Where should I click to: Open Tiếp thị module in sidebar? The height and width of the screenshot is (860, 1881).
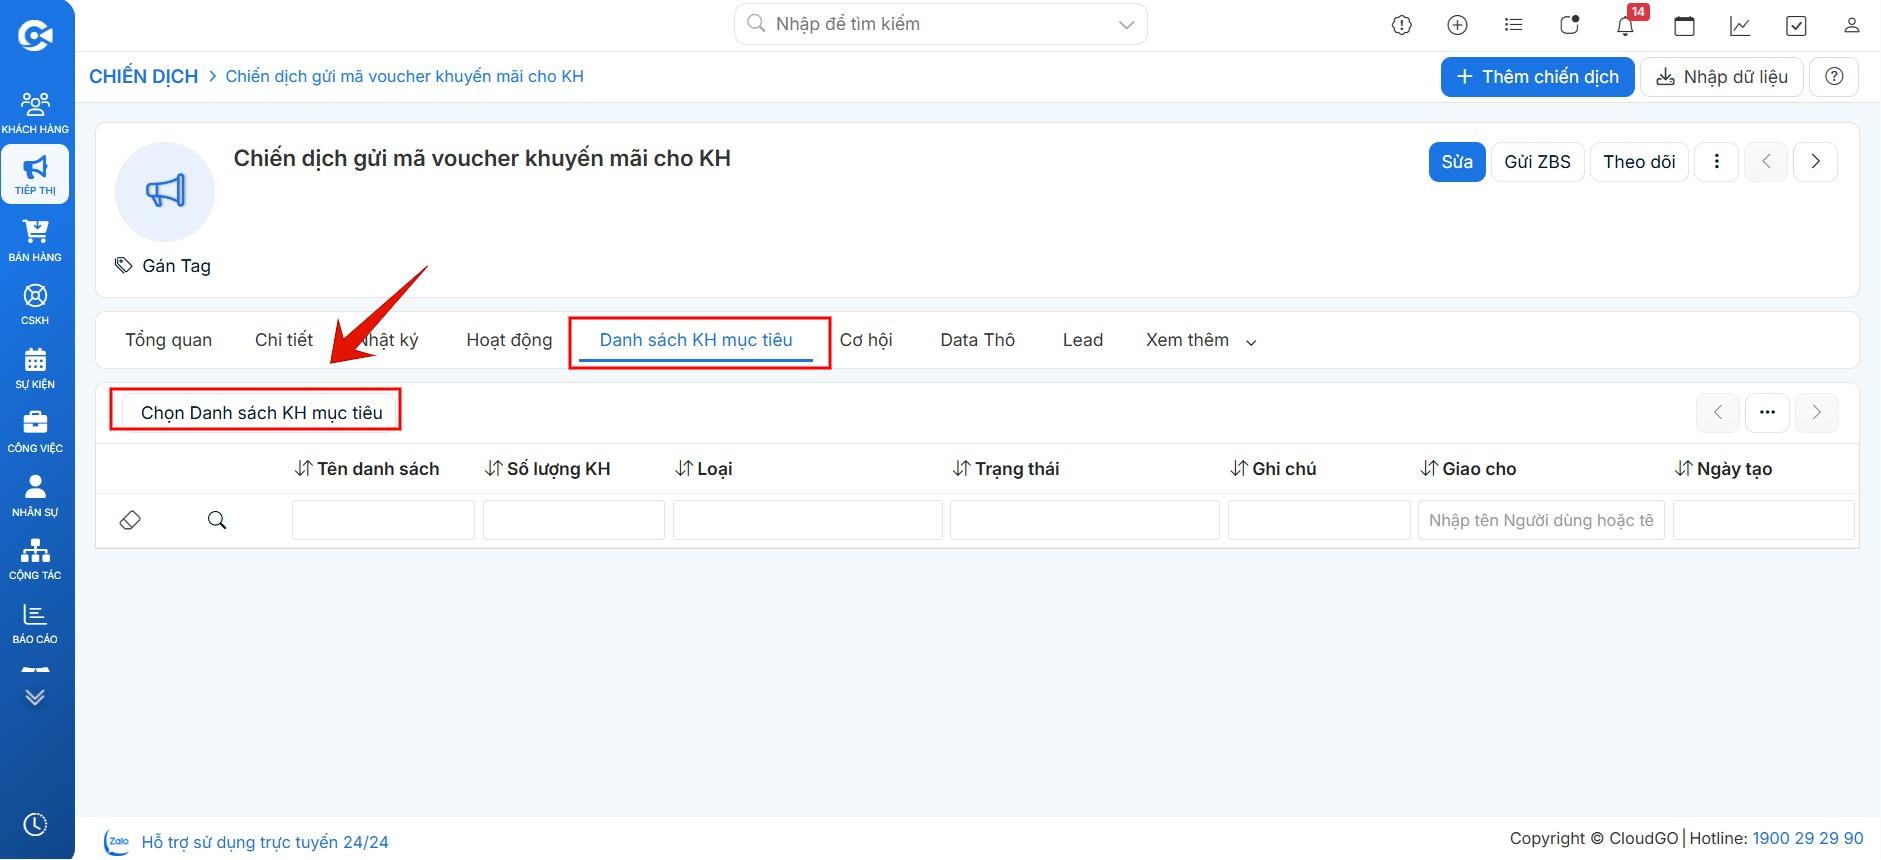coord(35,175)
